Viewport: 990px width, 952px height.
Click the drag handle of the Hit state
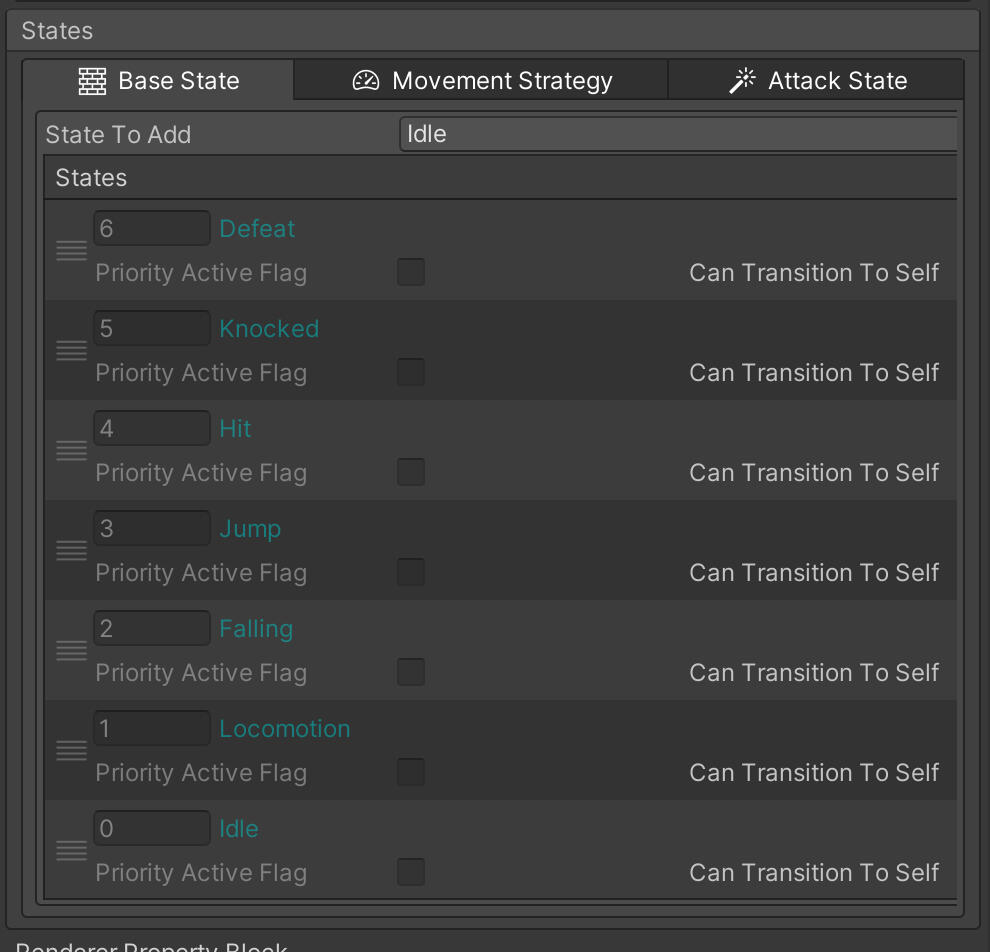click(71, 450)
